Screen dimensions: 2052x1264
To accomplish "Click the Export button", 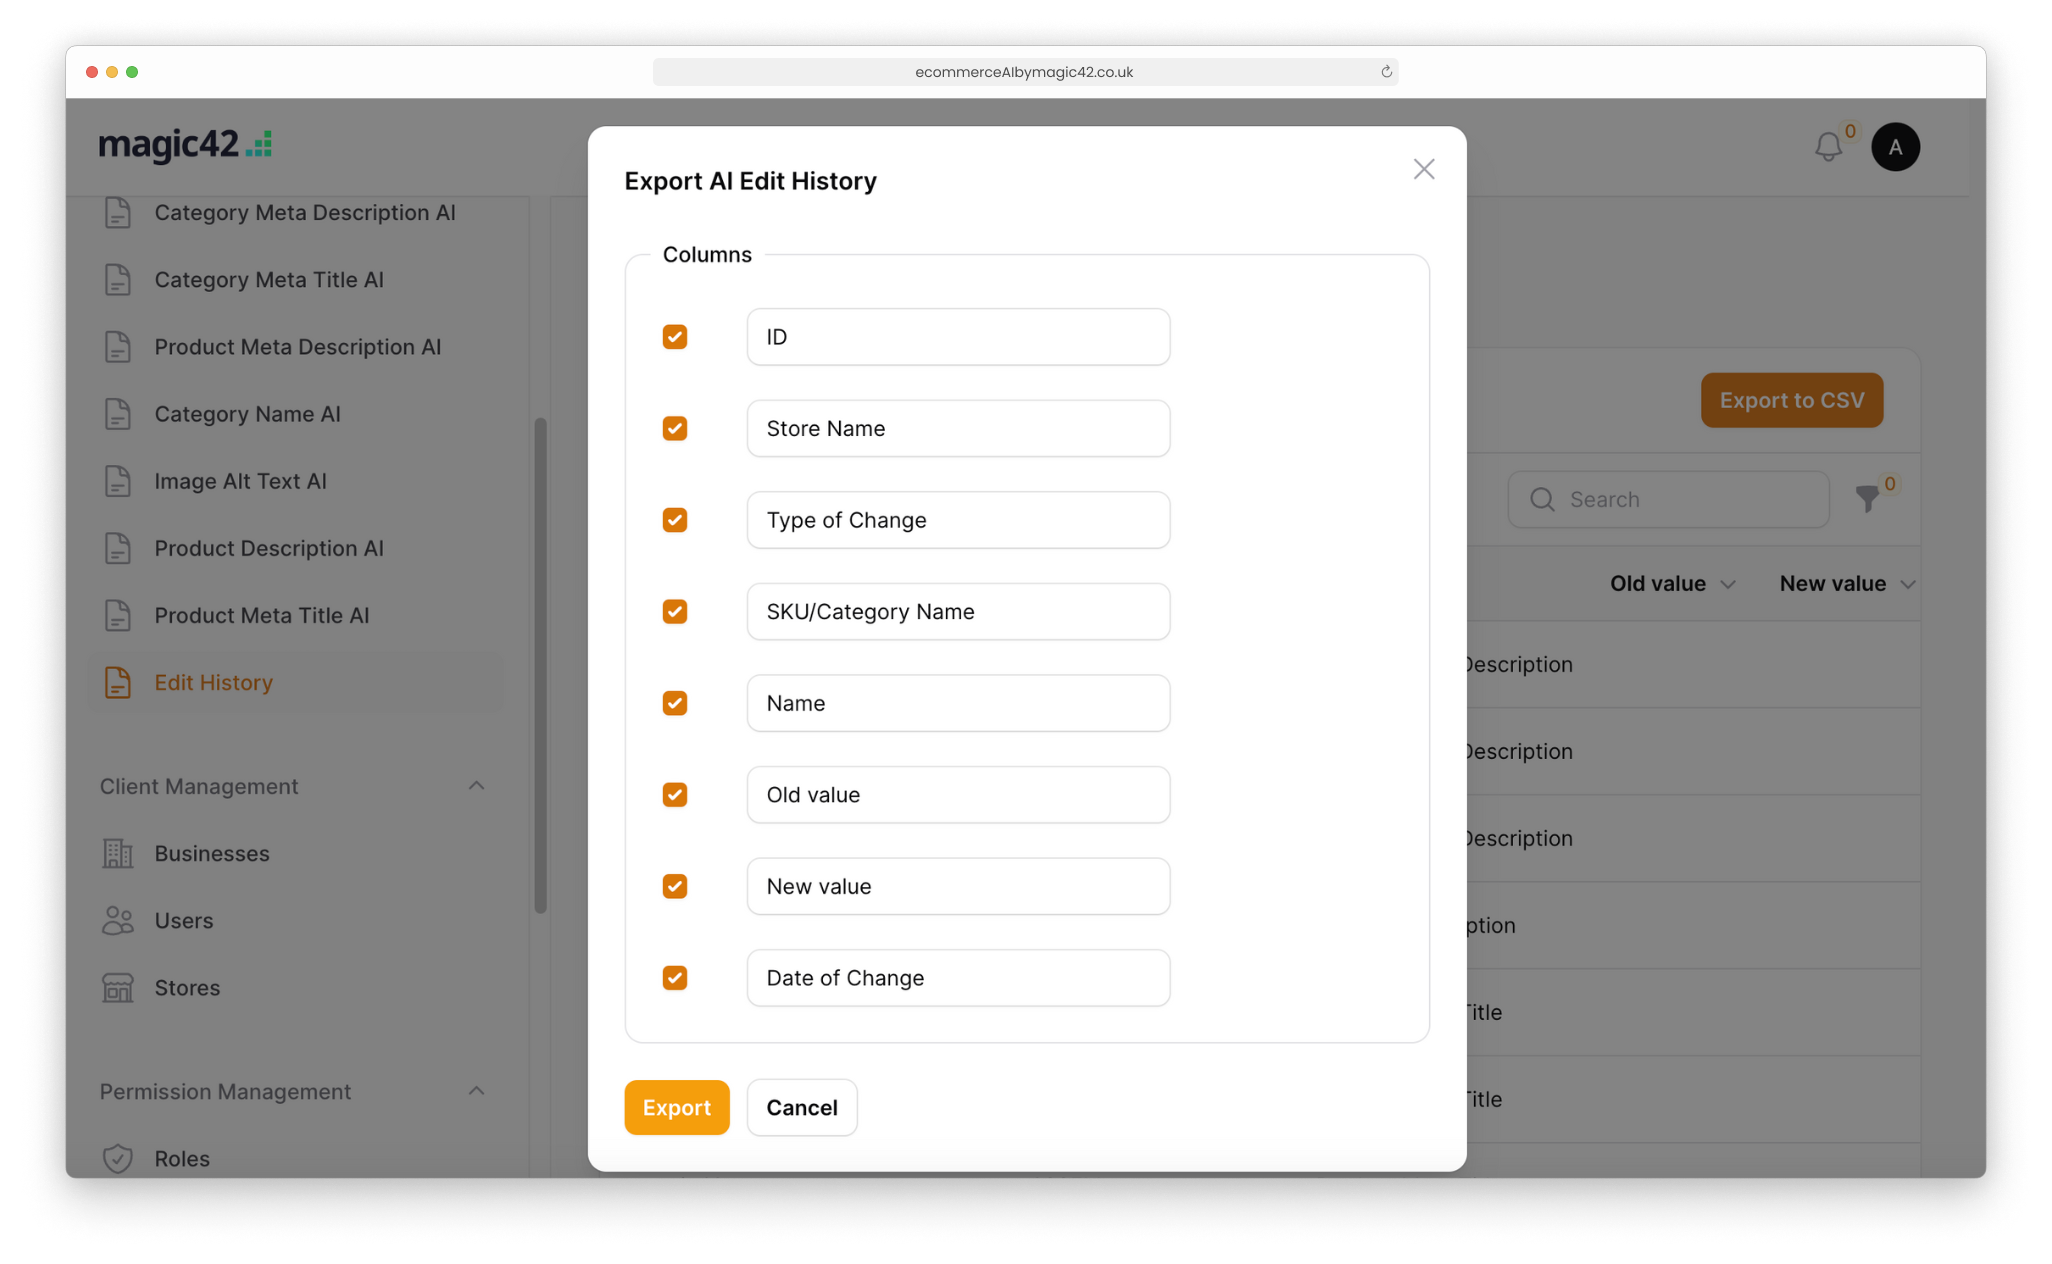I will pos(676,1107).
